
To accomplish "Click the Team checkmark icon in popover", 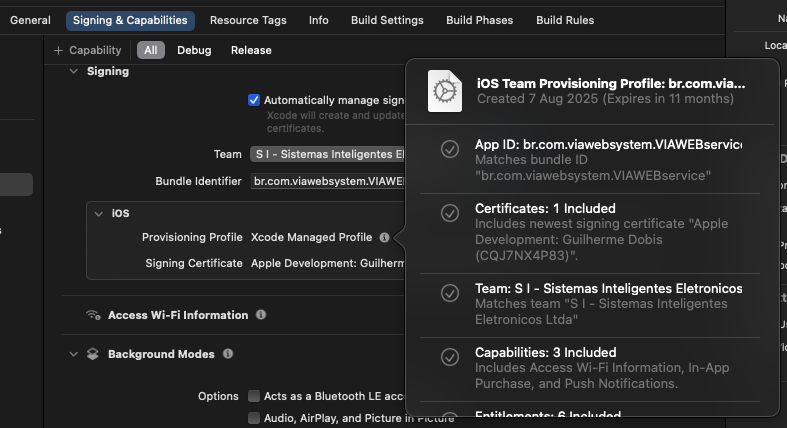I will (x=450, y=293).
